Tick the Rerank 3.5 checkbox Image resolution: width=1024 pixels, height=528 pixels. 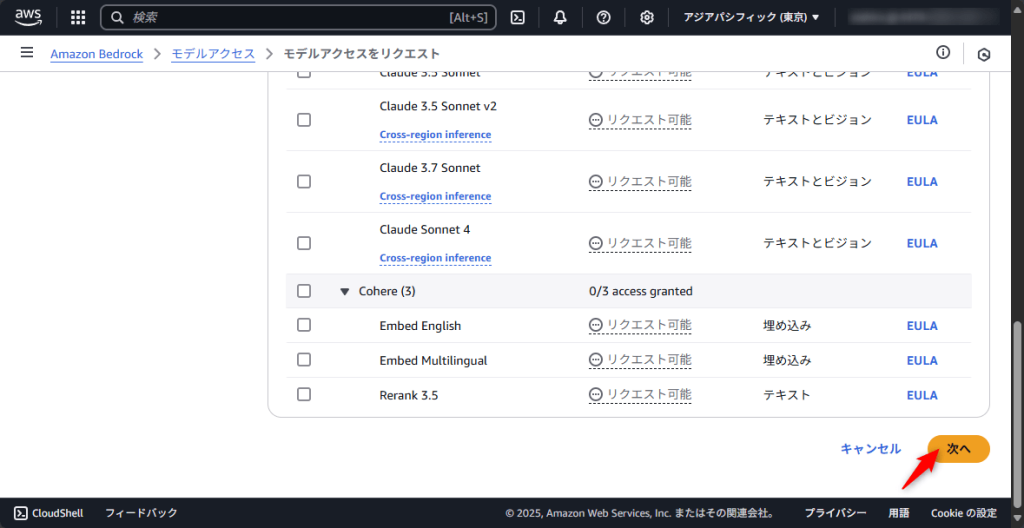(x=304, y=395)
